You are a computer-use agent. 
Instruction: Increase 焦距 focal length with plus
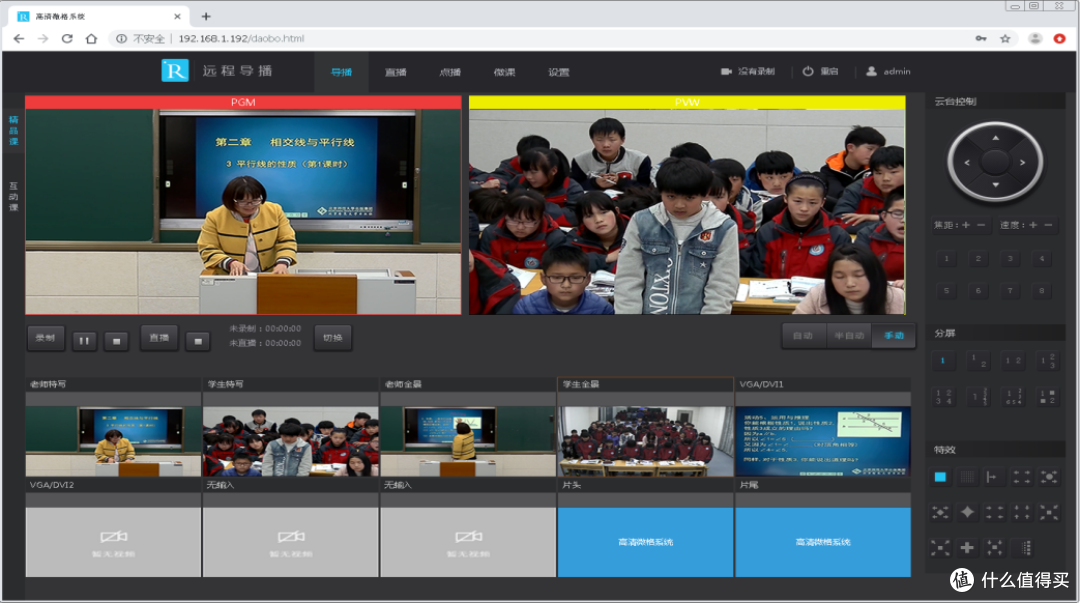tap(966, 225)
